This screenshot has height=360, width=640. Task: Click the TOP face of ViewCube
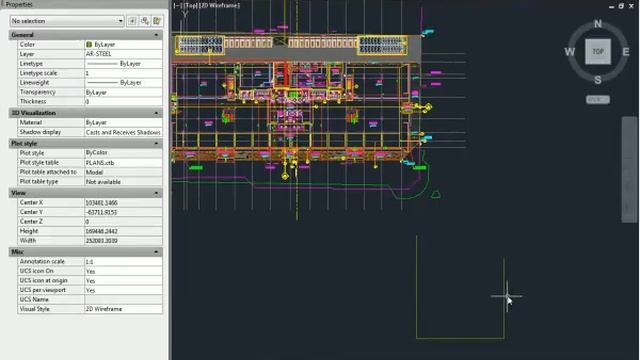pos(598,51)
